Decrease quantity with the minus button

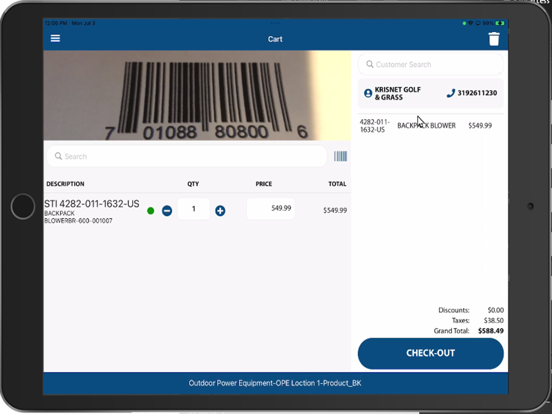167,211
